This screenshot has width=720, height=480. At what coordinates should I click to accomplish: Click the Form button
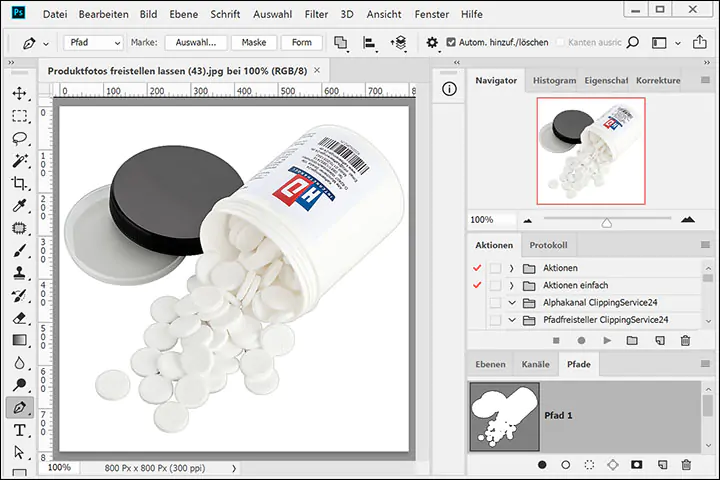point(302,42)
